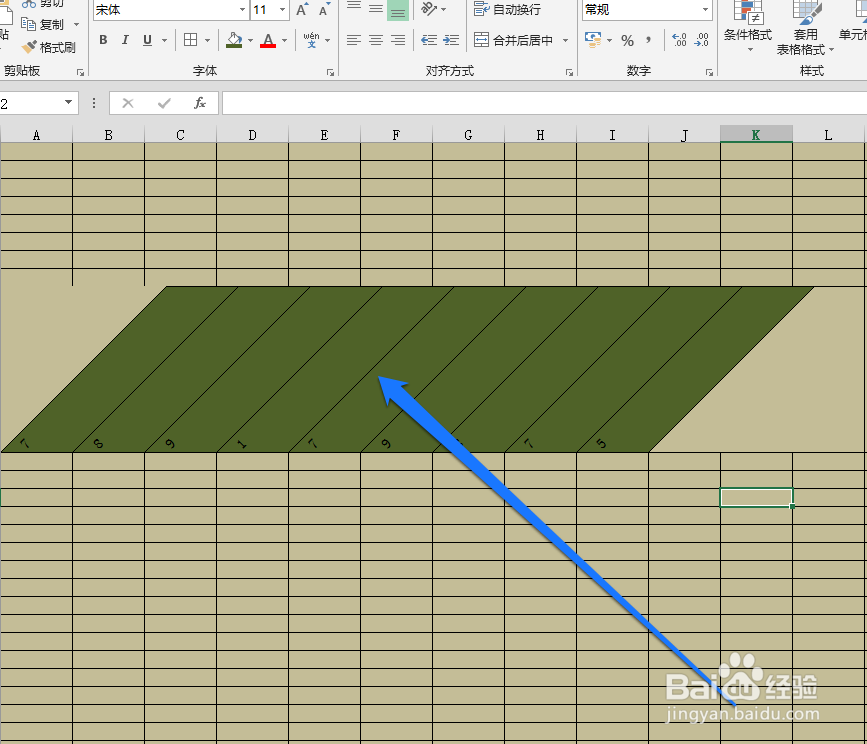
Task: Increase decimal places
Action: coord(679,40)
